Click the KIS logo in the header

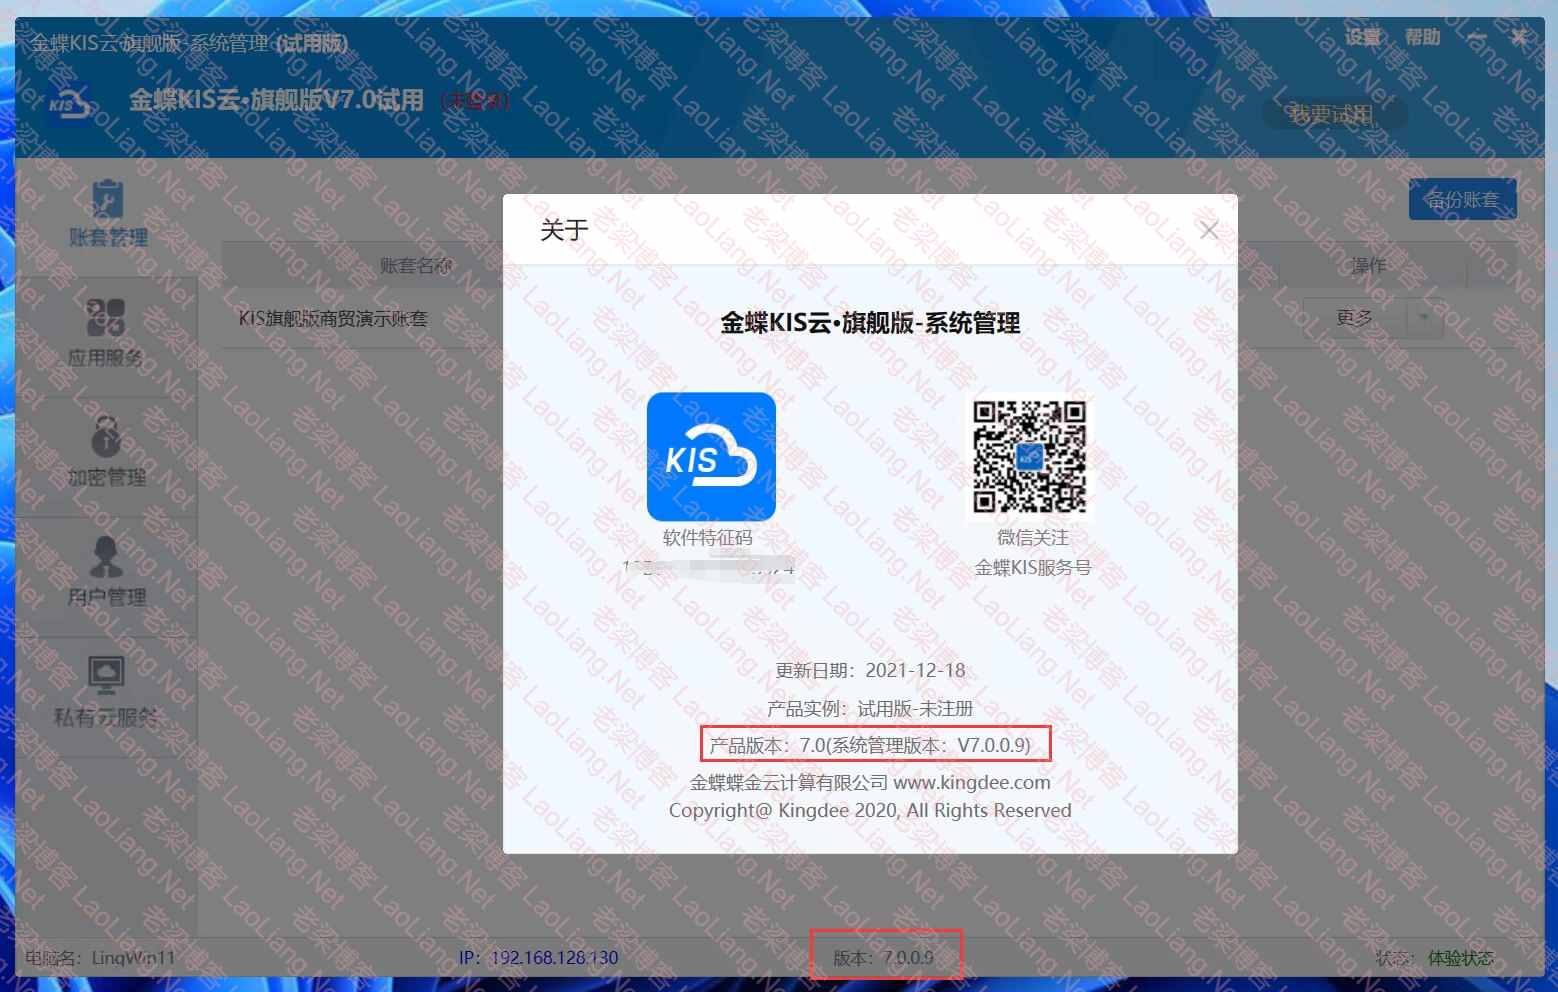(70, 103)
